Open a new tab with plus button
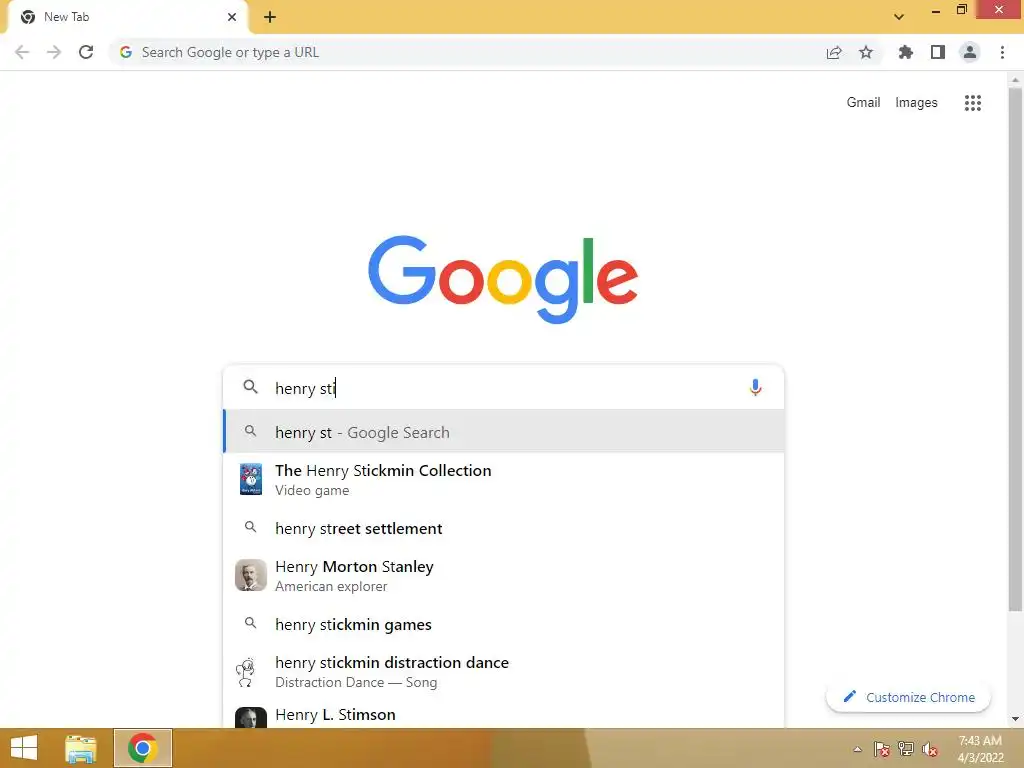 (270, 17)
